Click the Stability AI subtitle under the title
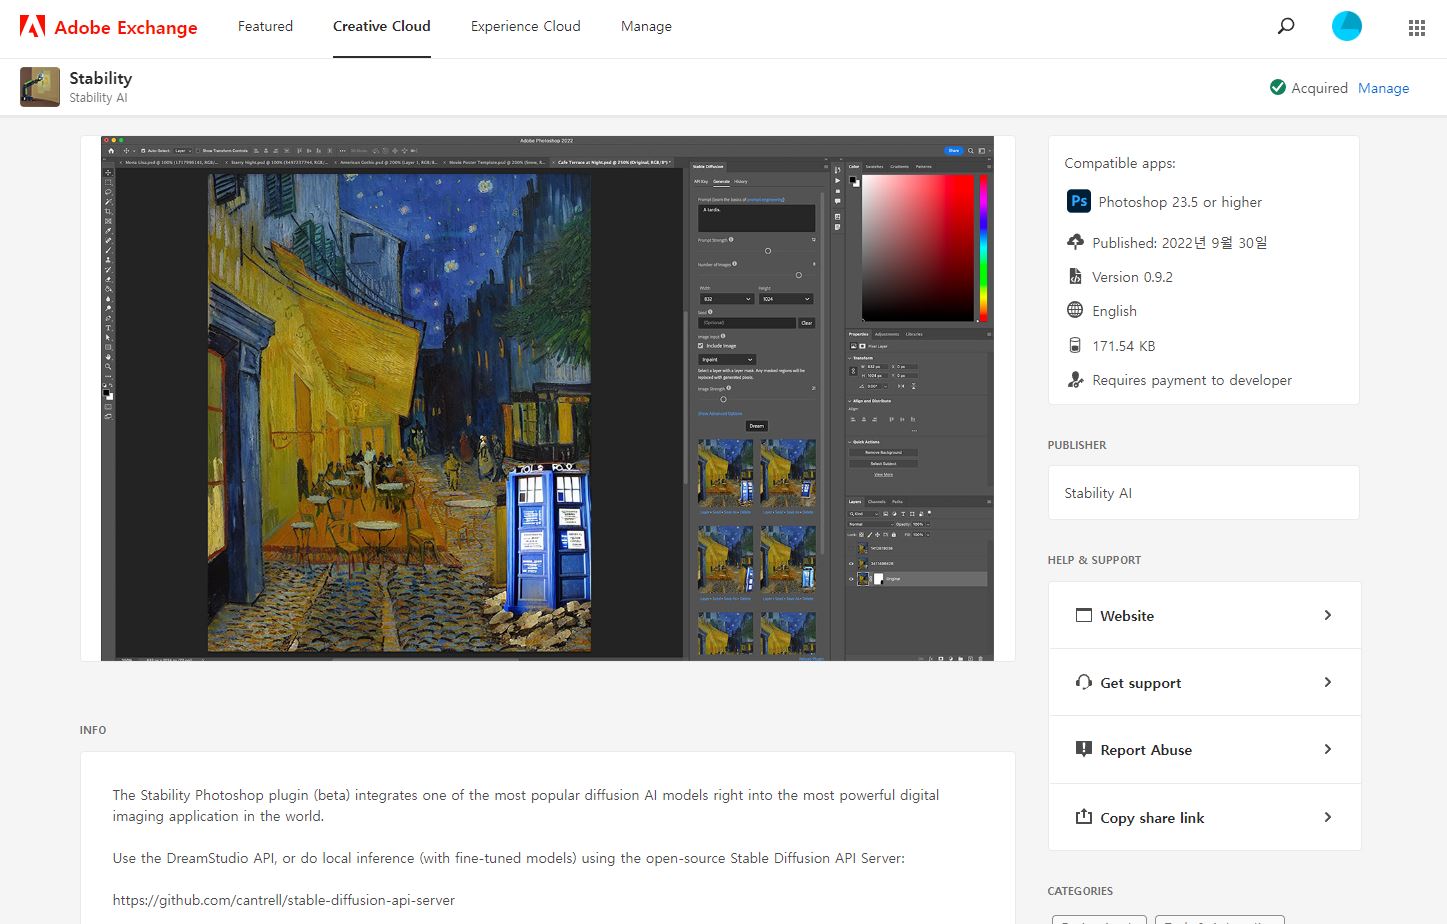 pyautogui.click(x=98, y=98)
